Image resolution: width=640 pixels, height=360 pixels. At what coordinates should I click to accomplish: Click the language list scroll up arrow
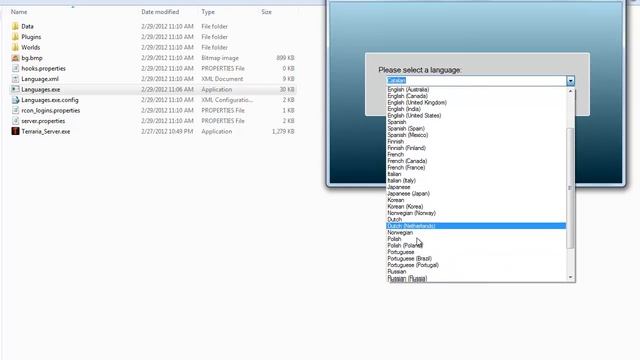point(570,91)
